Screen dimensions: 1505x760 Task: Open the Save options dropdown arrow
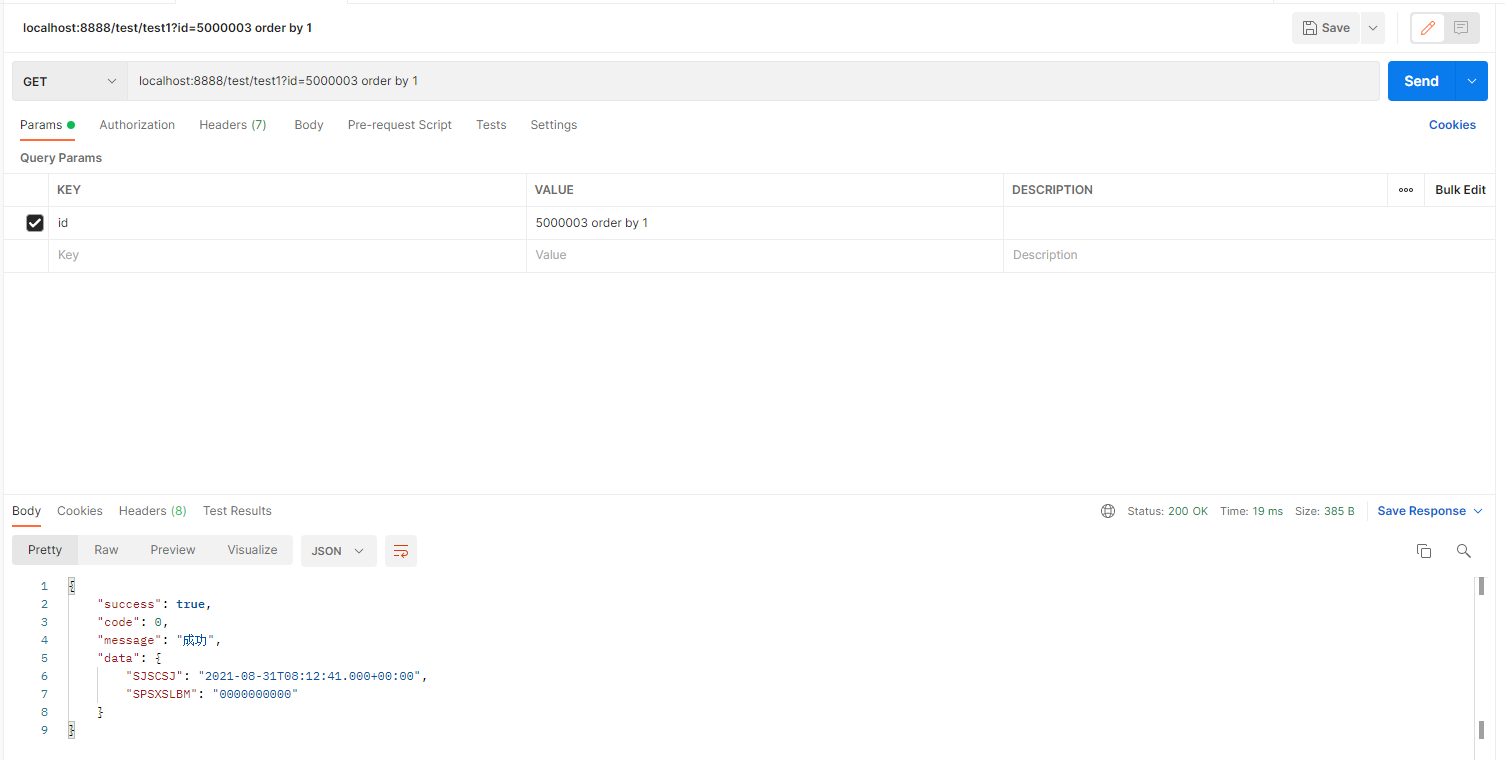[1373, 28]
